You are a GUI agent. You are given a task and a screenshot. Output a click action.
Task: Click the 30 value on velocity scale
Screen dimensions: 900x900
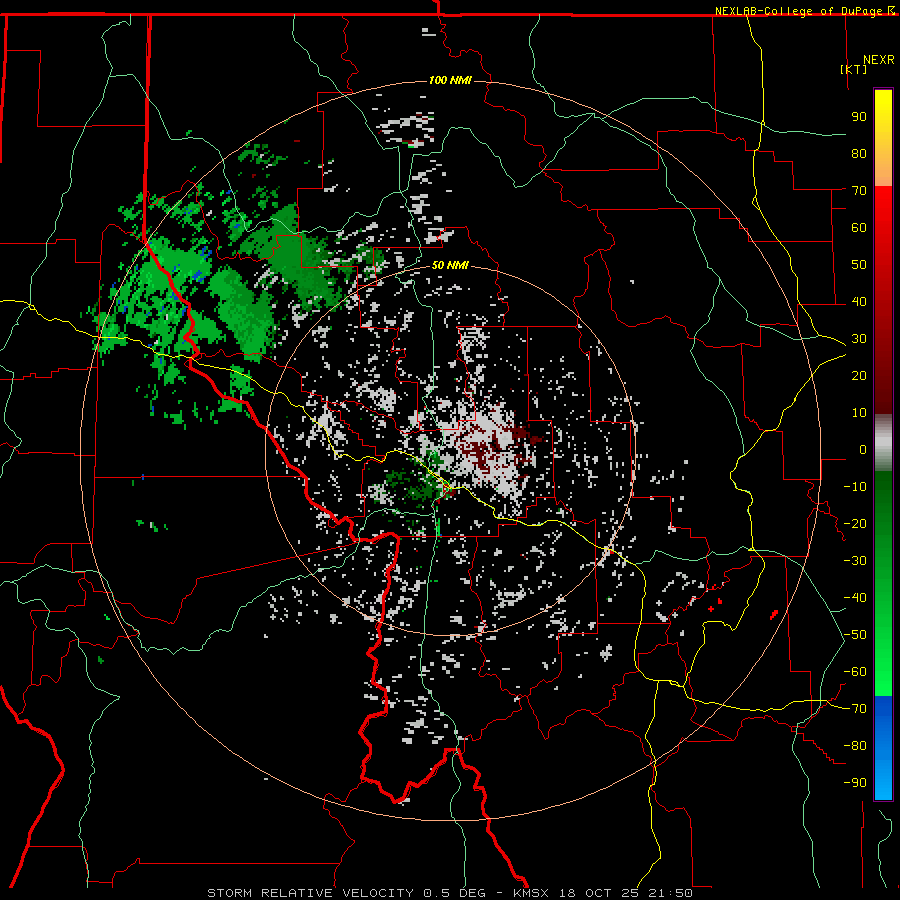pyautogui.click(x=859, y=339)
